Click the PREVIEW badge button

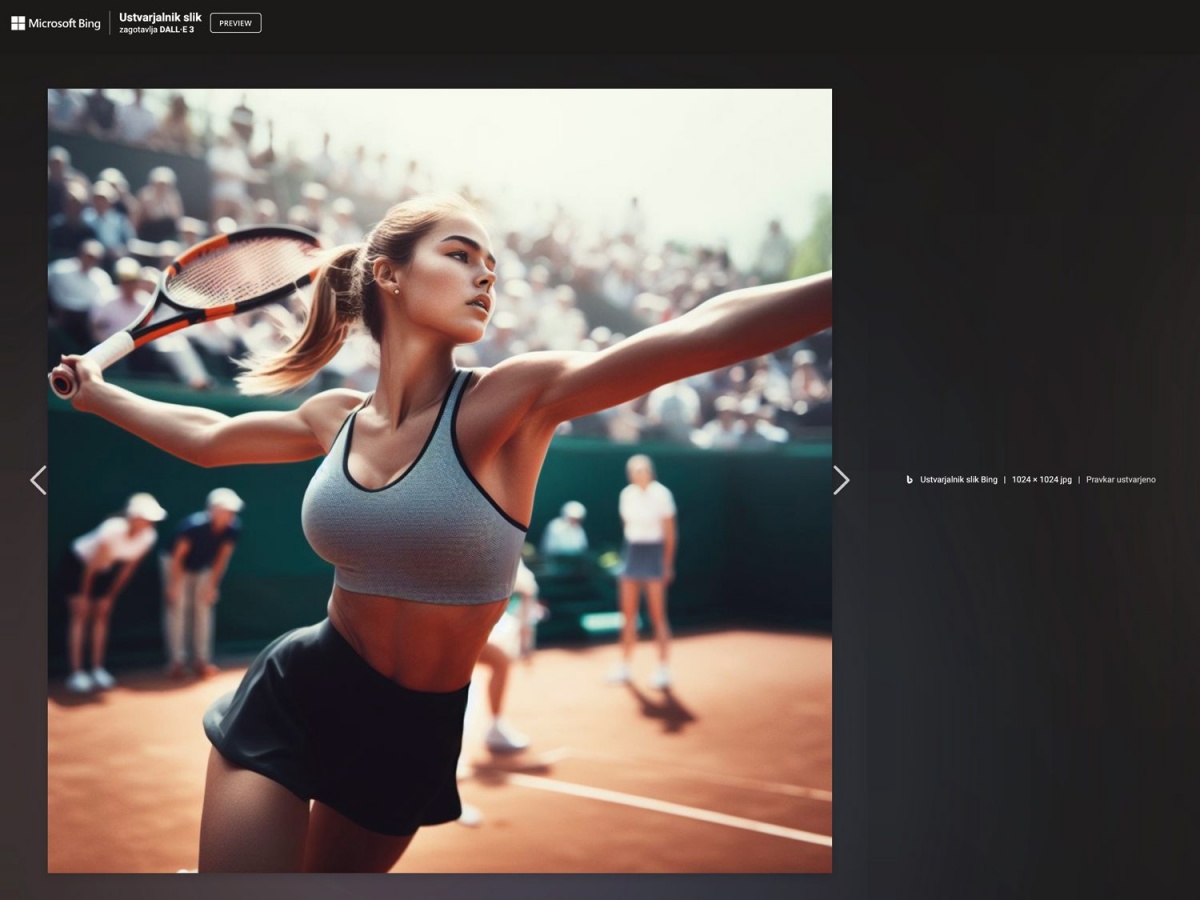pos(236,23)
